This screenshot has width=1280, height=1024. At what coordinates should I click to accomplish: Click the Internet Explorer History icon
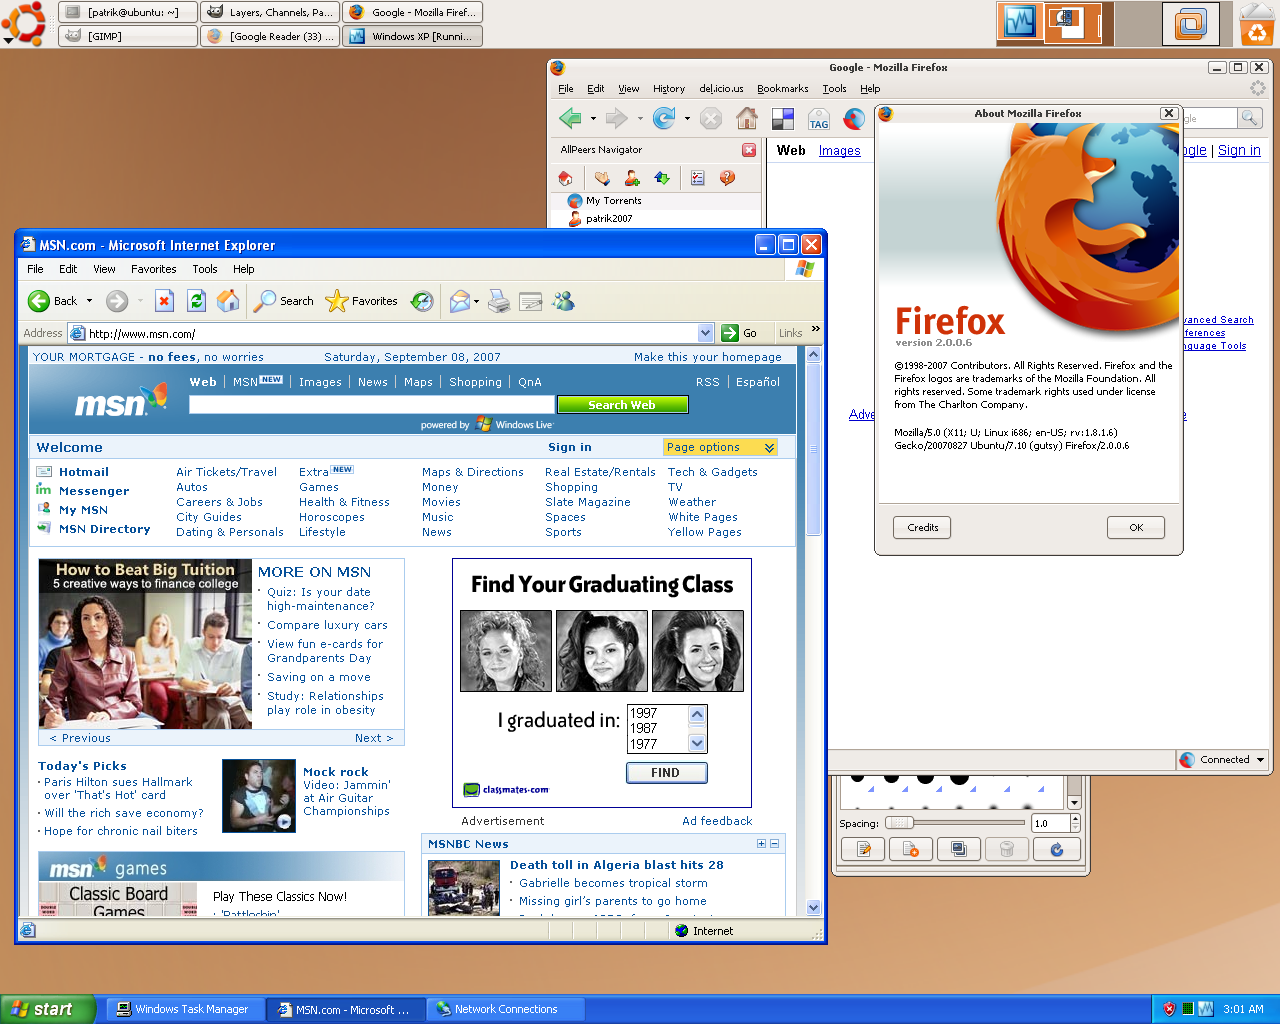(x=423, y=301)
